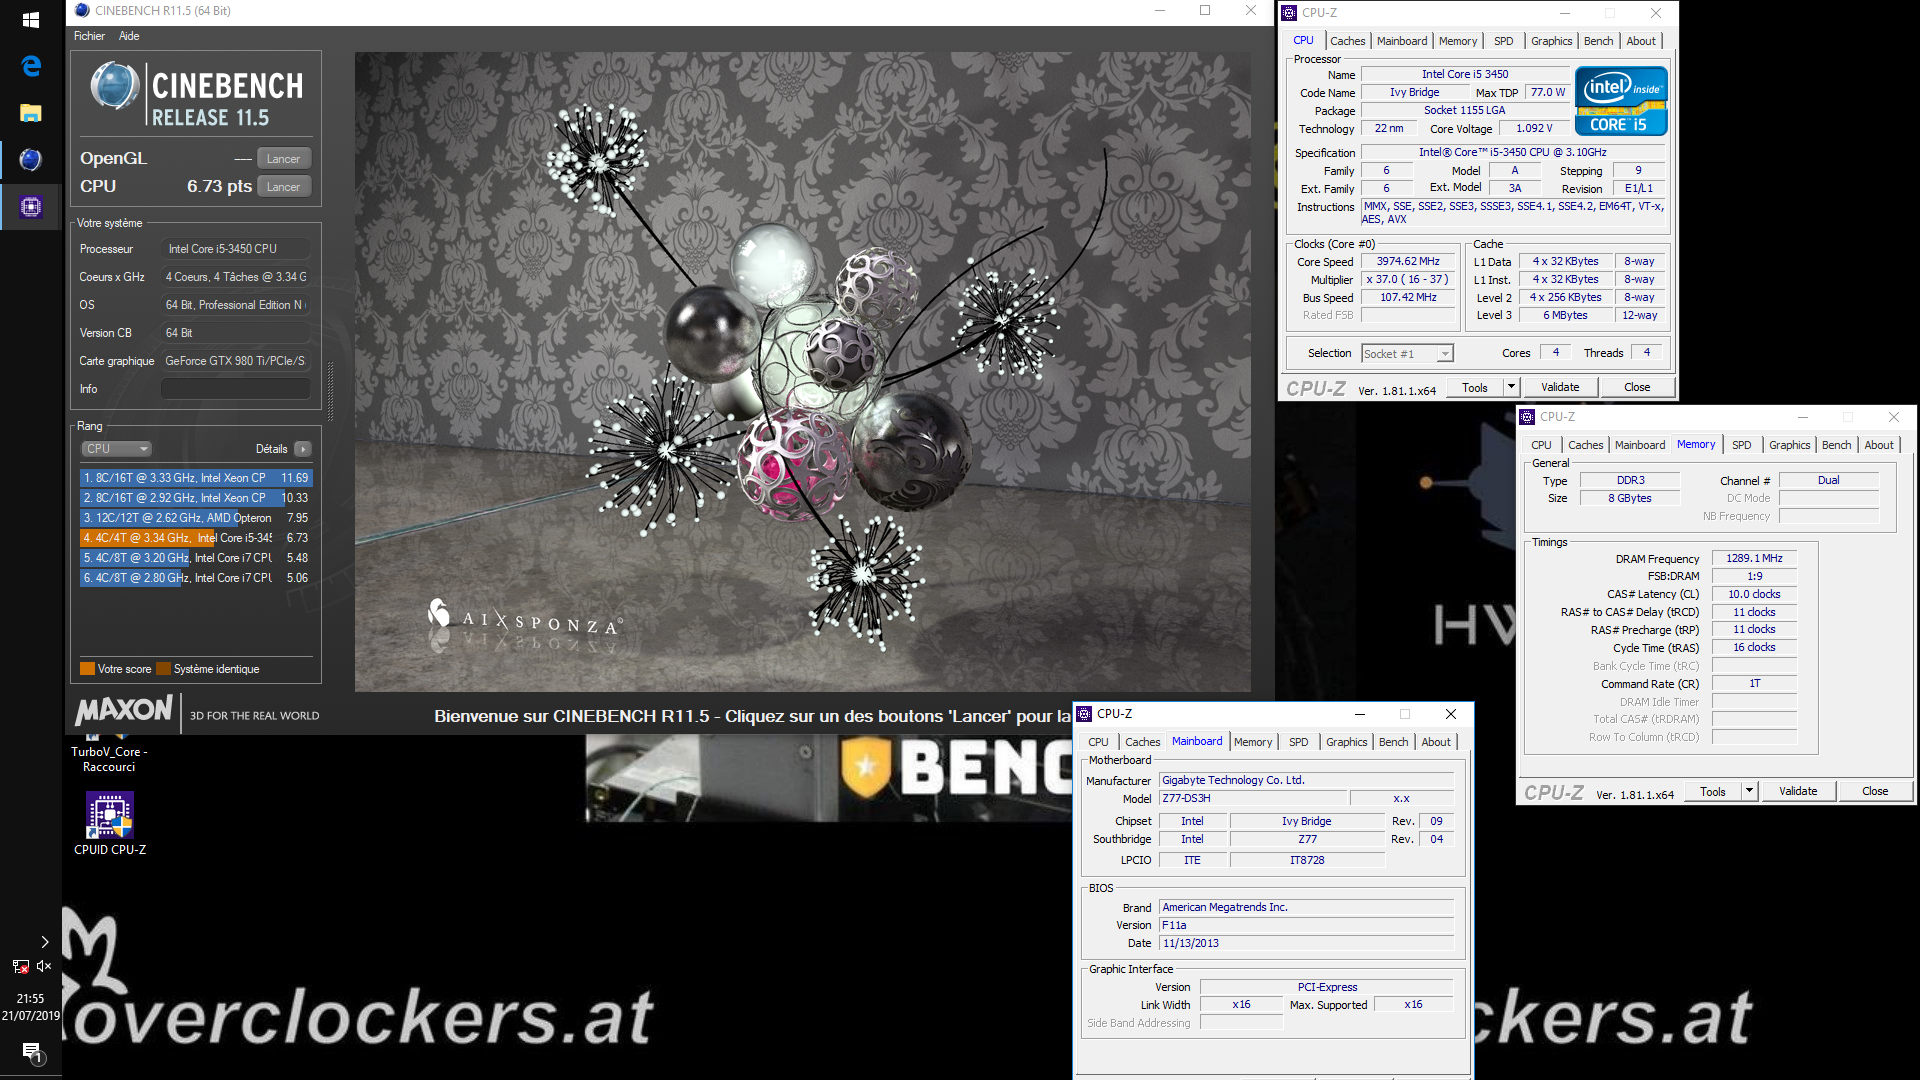Switch to Graphics tab in top CPU-Z
Image resolution: width=1920 pixels, height=1080 pixels.
pos(1551,41)
